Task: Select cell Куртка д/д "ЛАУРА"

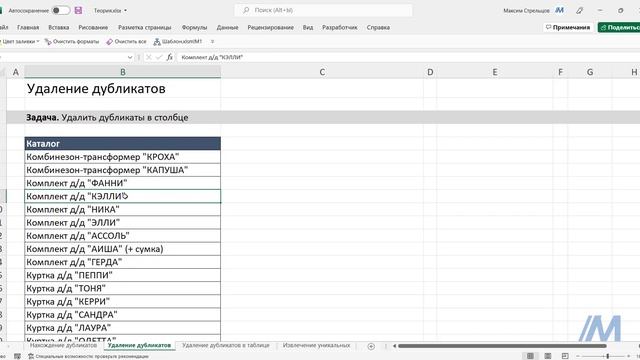Action: (122, 328)
